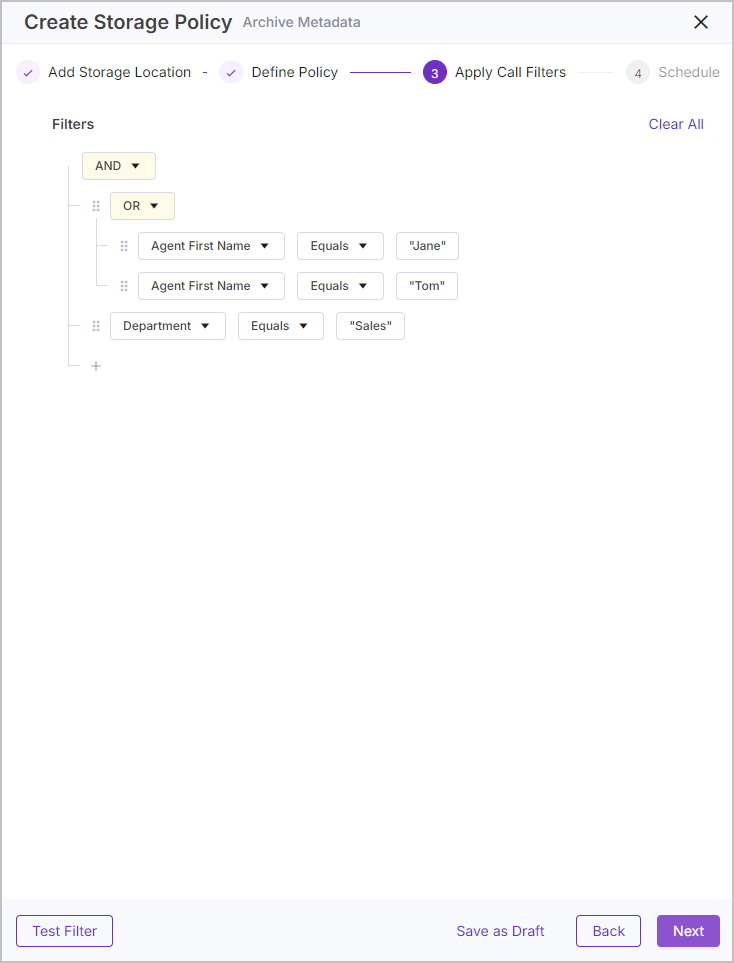Edit the "Sales" value field

(x=370, y=326)
